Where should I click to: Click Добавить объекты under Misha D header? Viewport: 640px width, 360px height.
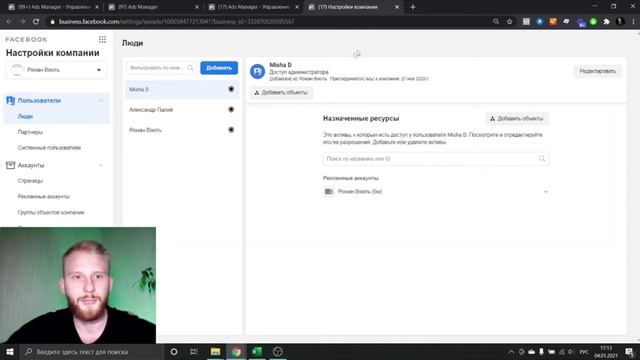click(281, 93)
